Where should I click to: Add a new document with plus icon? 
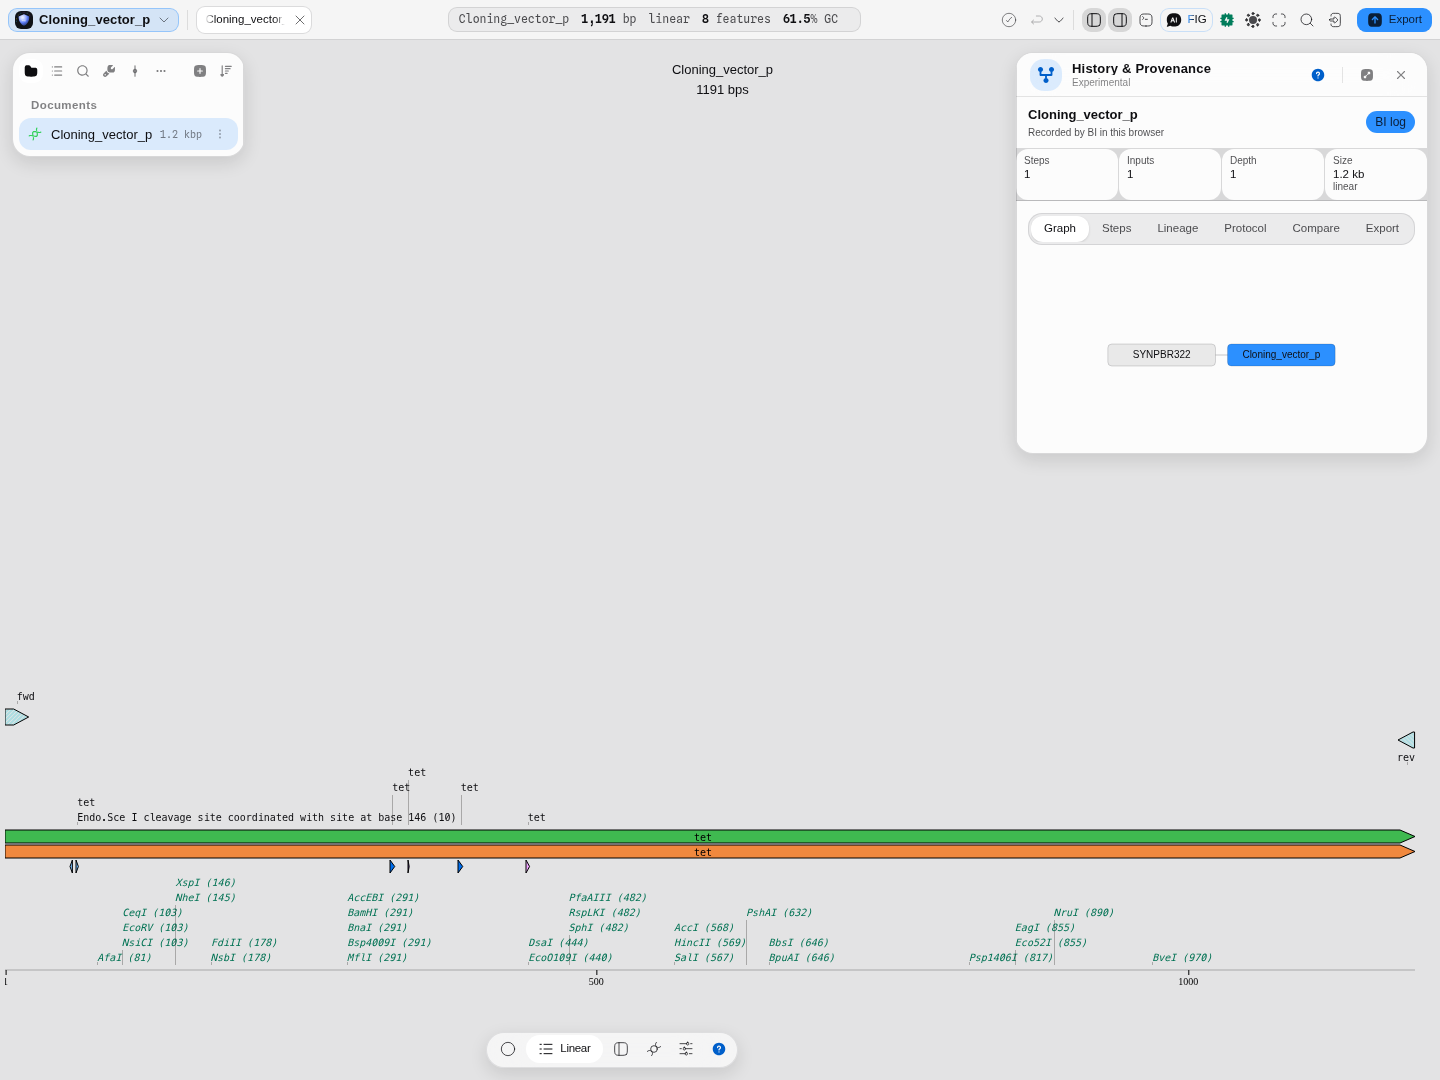(200, 71)
